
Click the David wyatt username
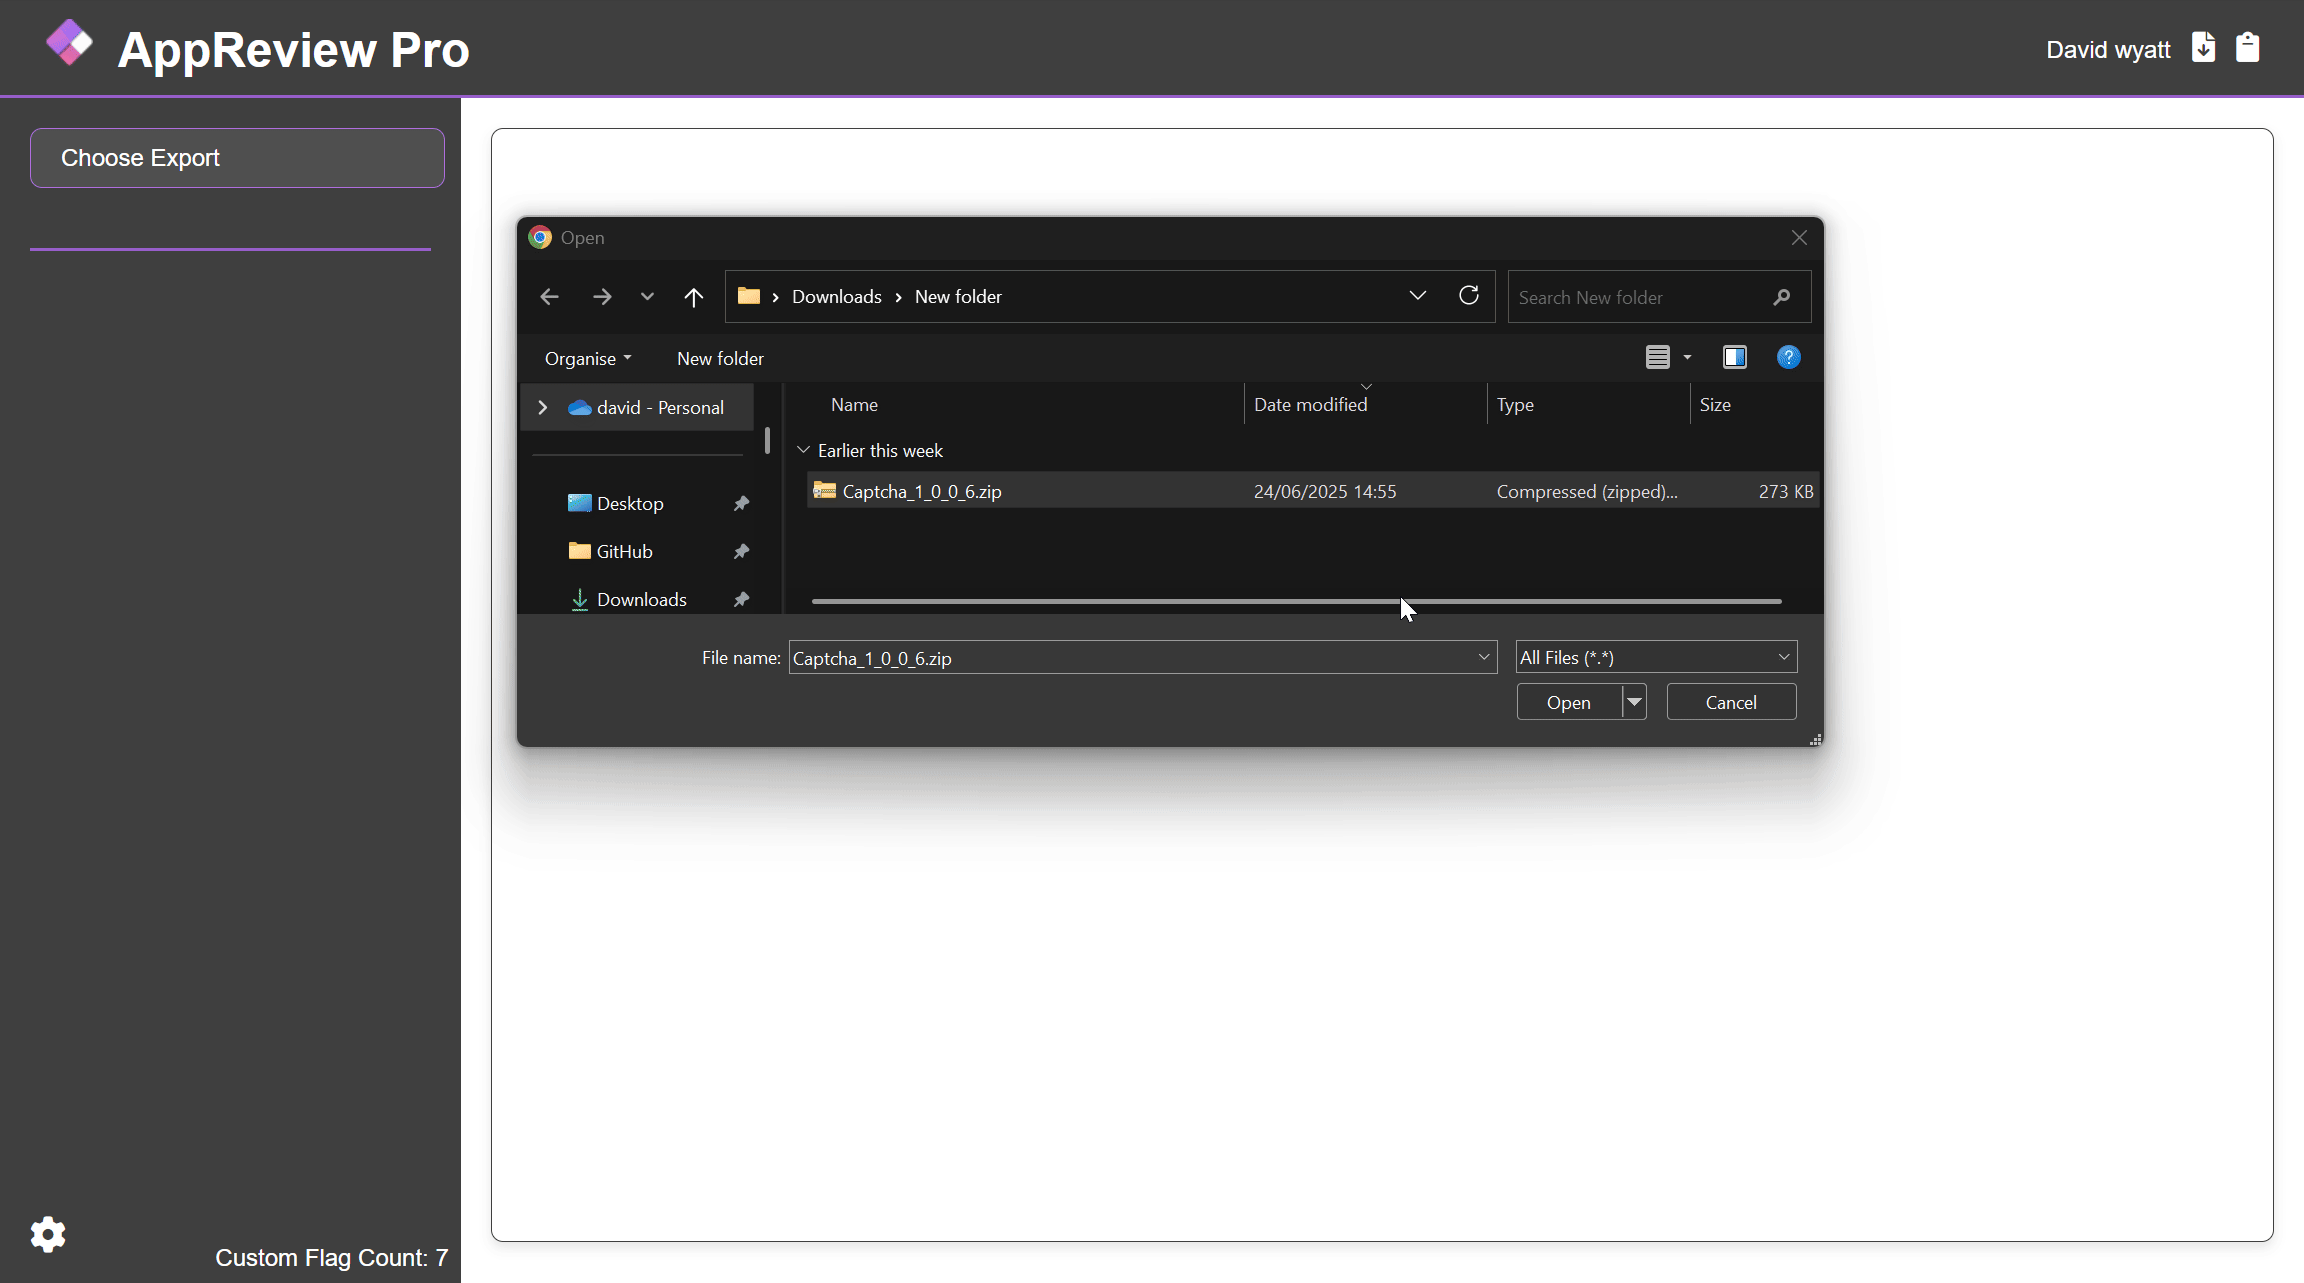(x=2108, y=49)
